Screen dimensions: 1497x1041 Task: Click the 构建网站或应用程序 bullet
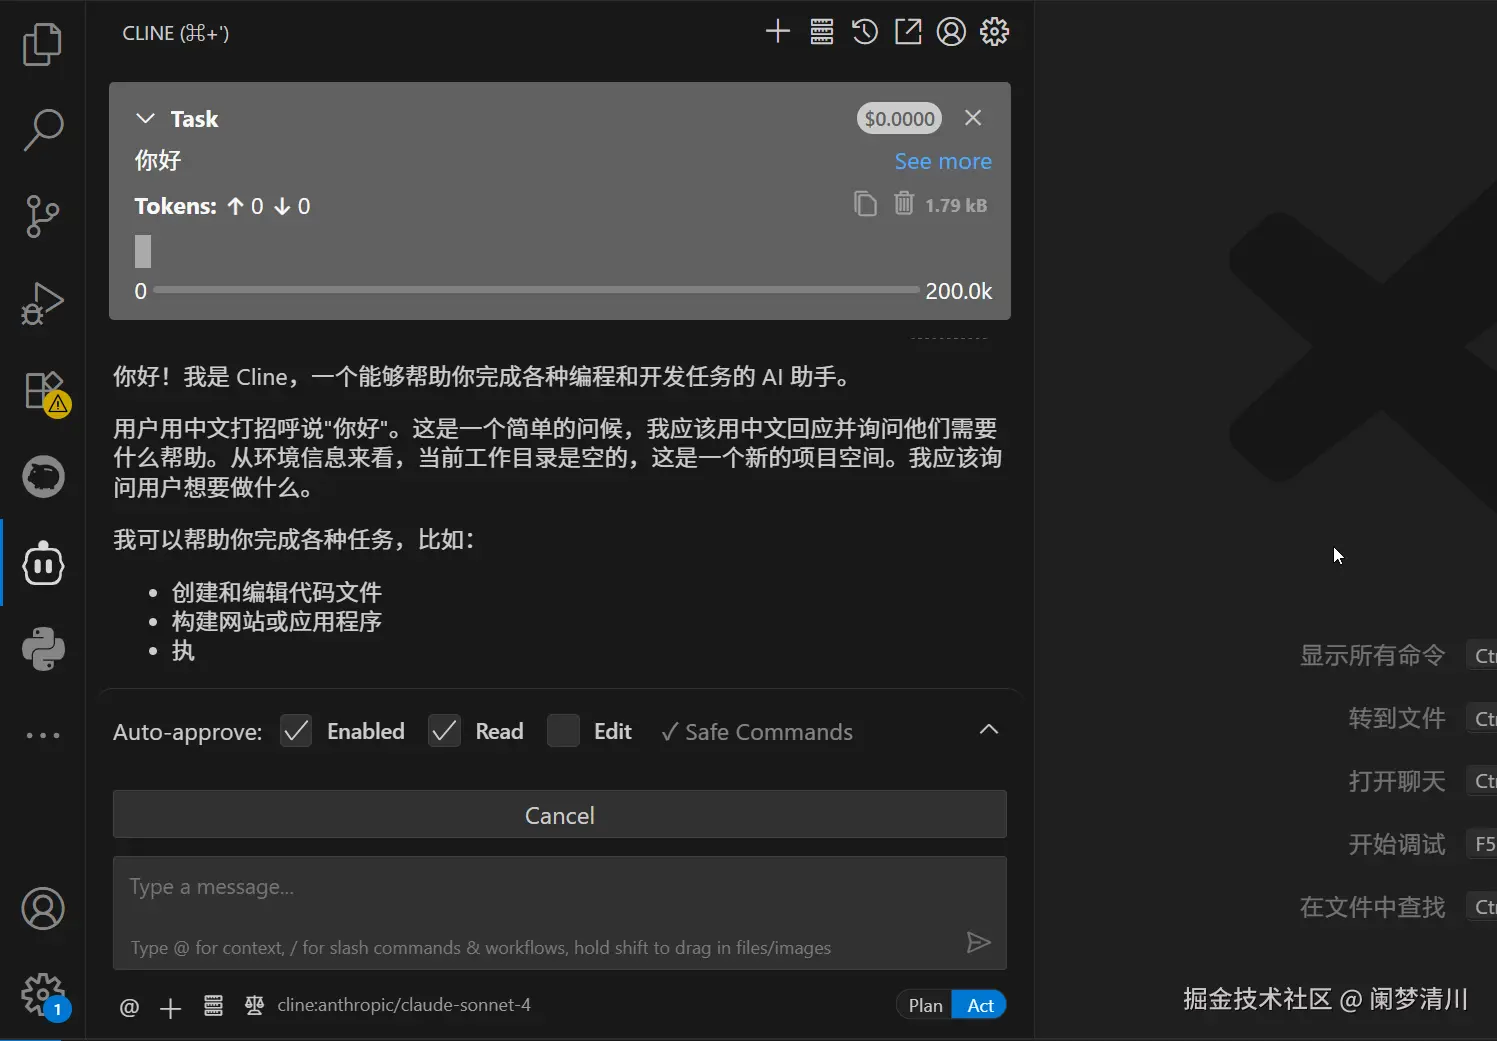tap(277, 621)
